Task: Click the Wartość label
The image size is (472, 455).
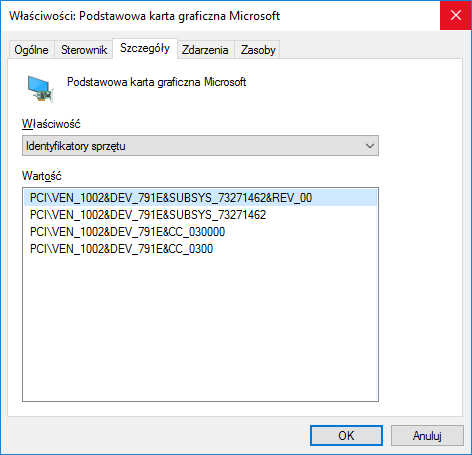Action: click(x=42, y=176)
